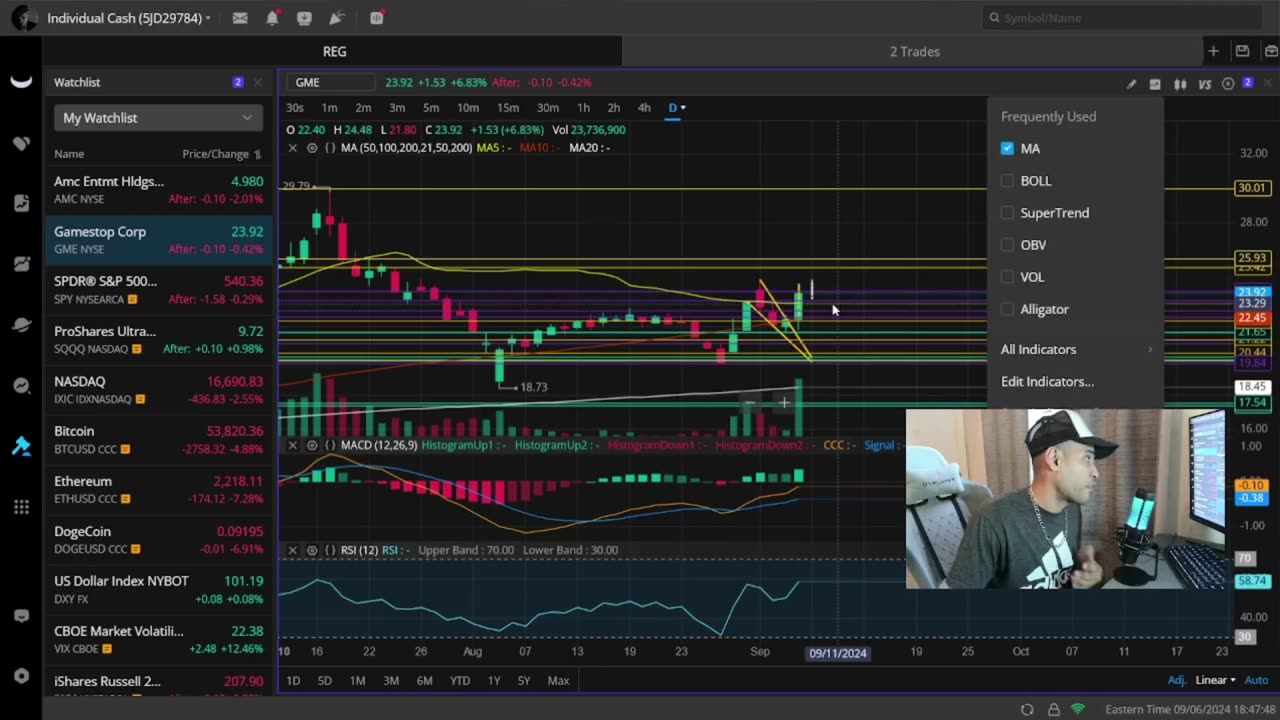
Task: Toggle the MA indicator checkbox
Action: pos(1007,148)
